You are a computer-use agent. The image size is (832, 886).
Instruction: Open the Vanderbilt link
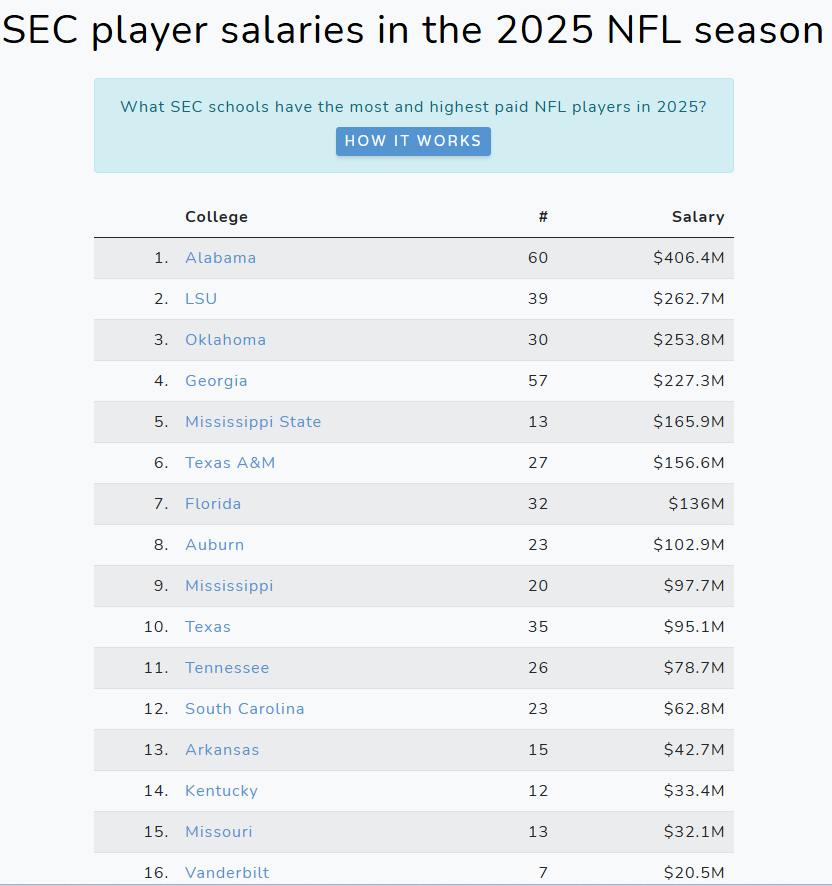[x=227, y=872]
